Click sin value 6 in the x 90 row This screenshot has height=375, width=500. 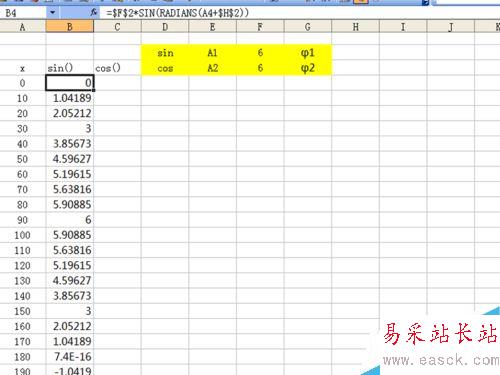[70, 220]
